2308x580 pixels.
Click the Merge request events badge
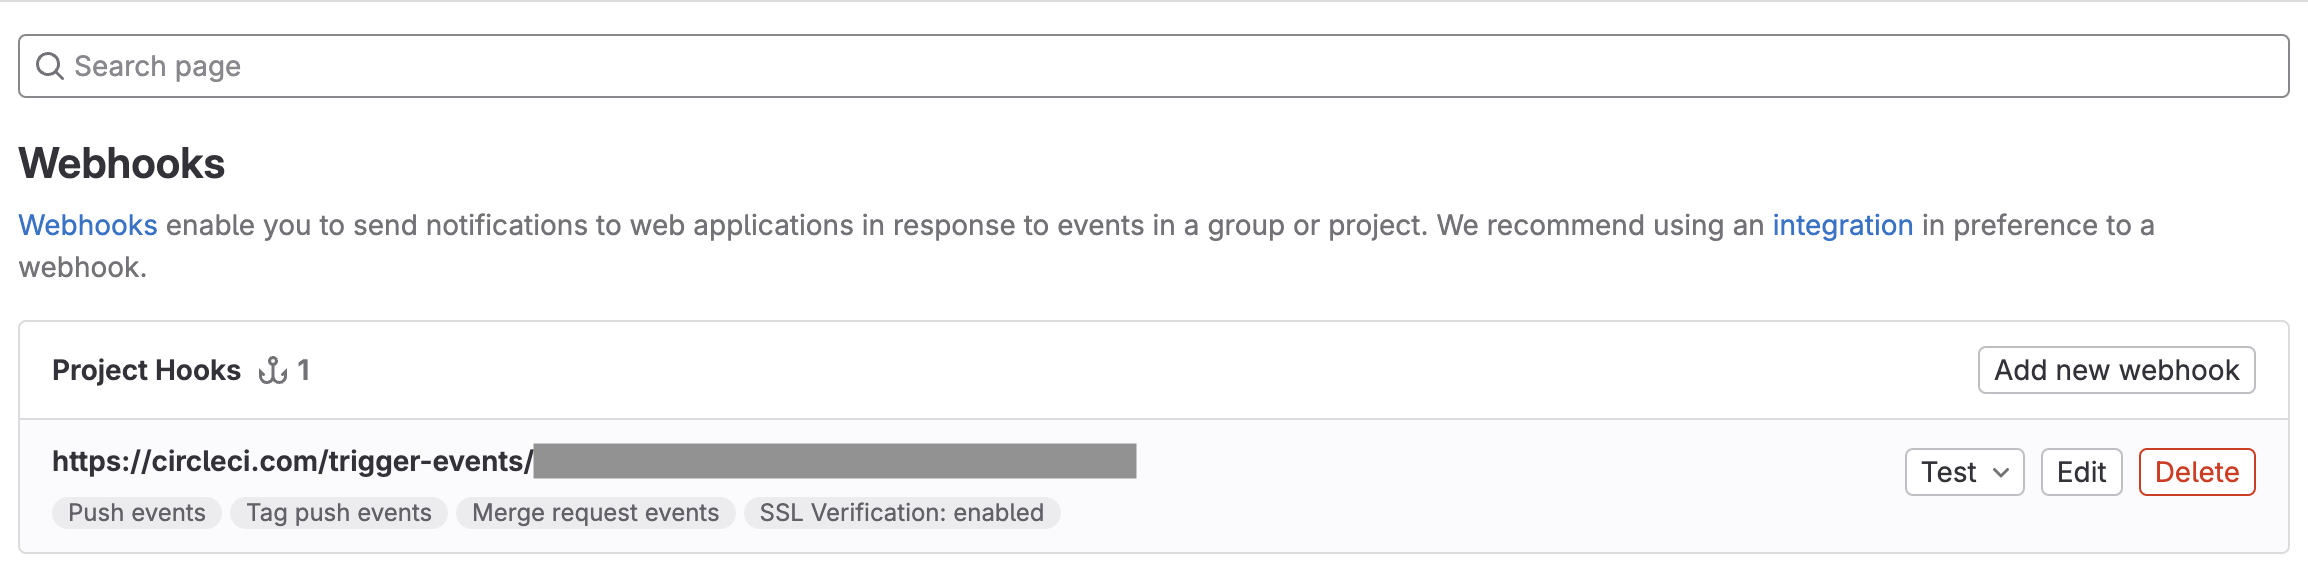click(595, 513)
